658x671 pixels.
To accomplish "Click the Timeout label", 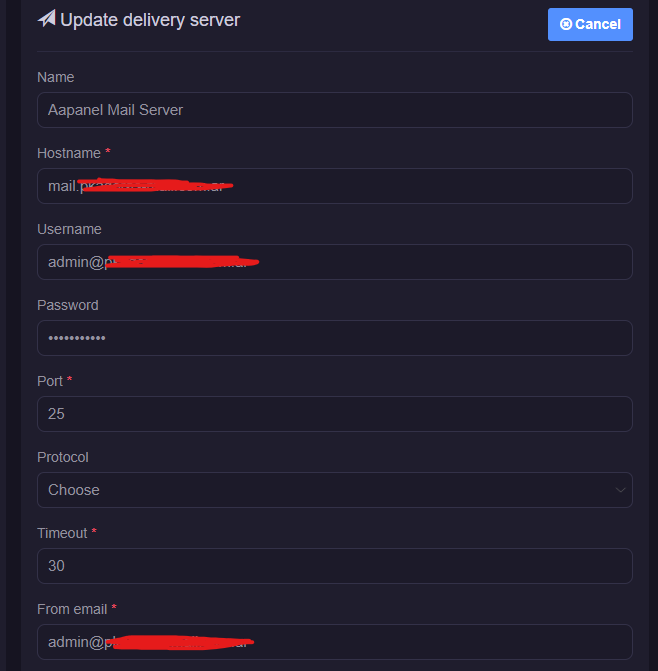I will click(x=62, y=533).
